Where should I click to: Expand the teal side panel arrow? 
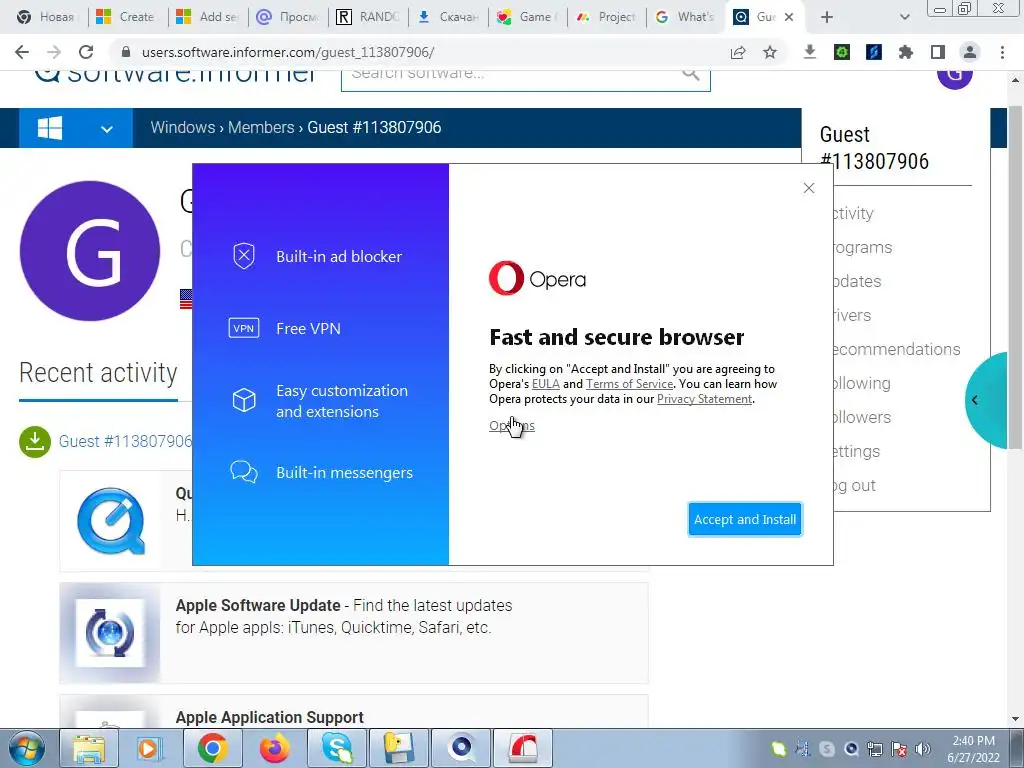[974, 400]
